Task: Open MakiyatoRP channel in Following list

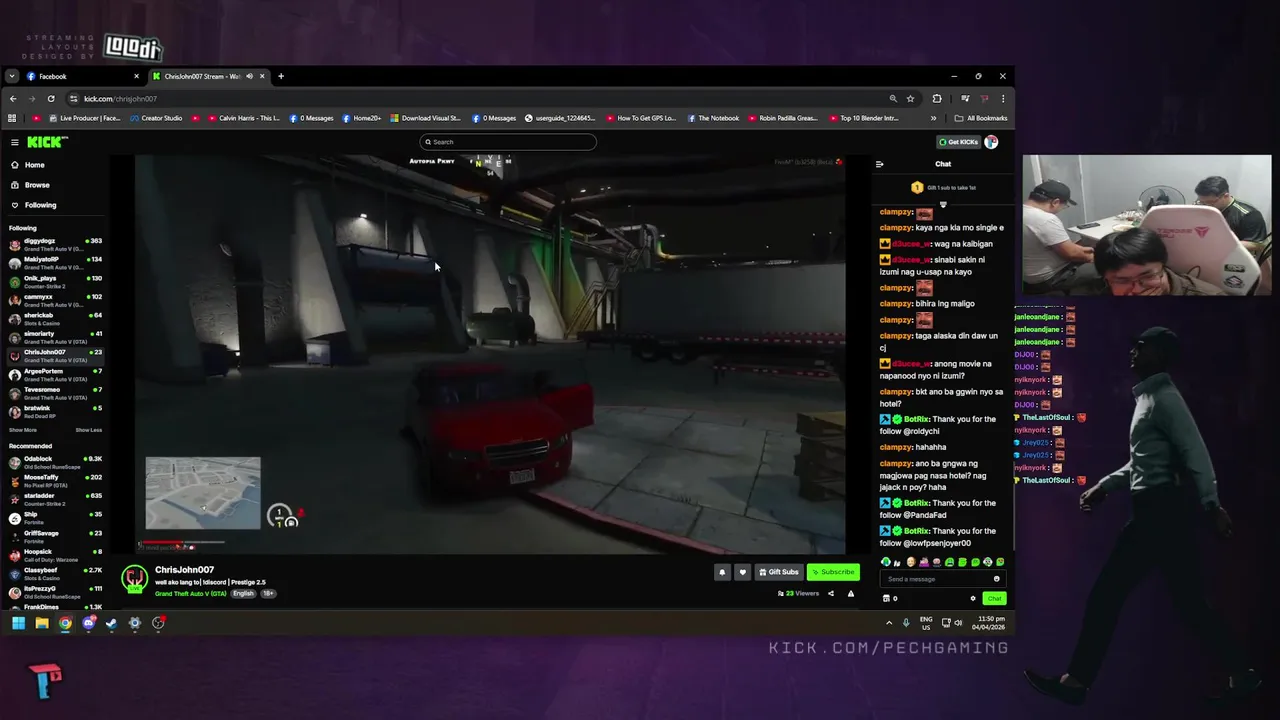Action: click(55, 261)
